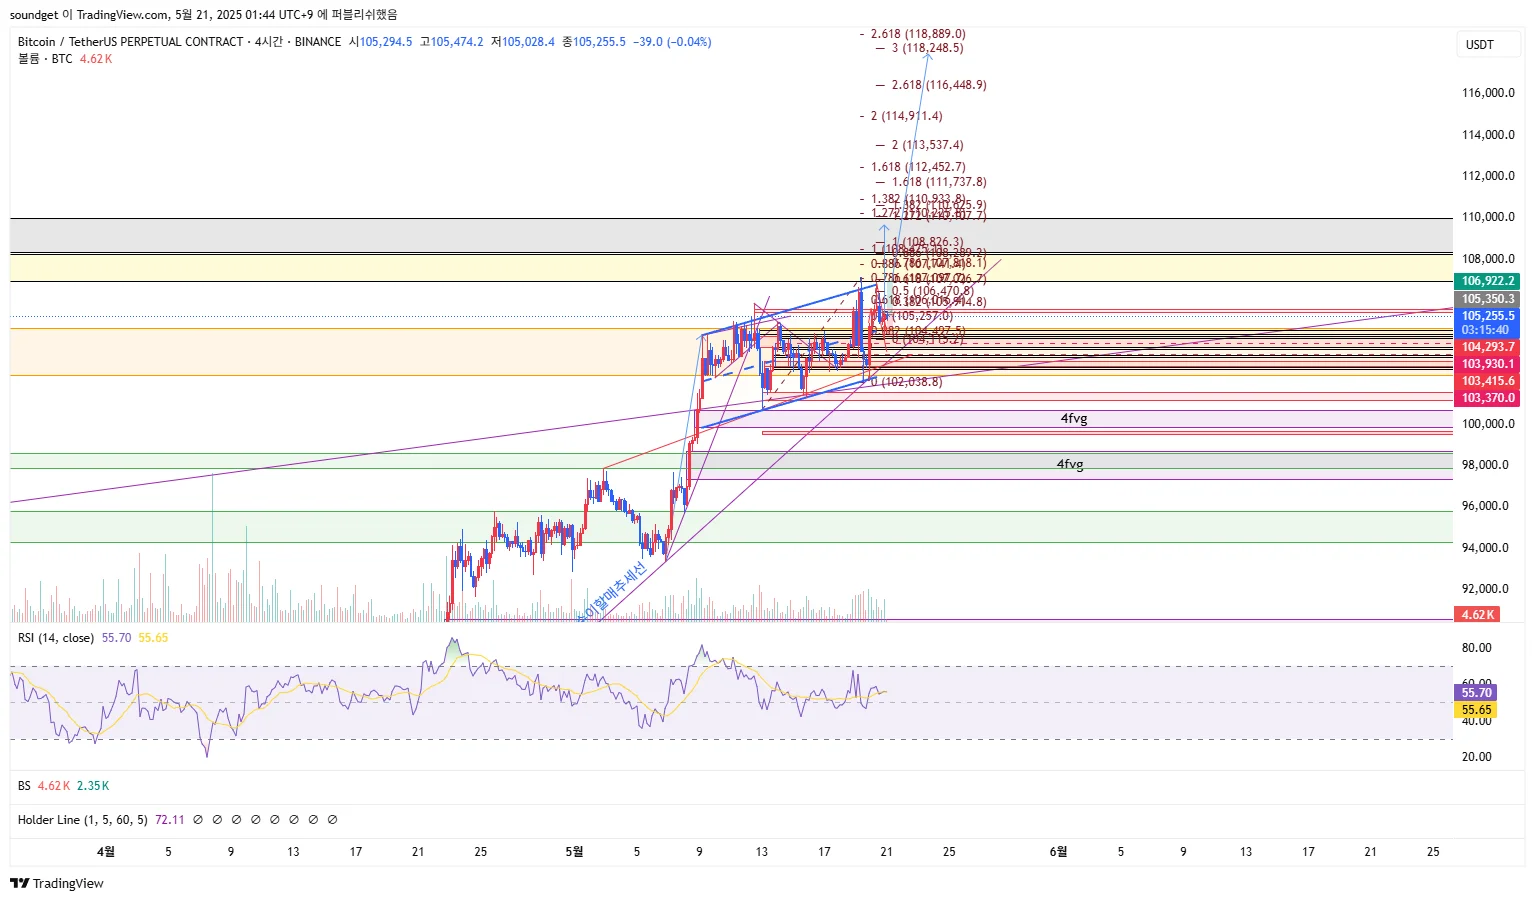Select the upper 4fvg zone label
This screenshot has height=901, width=1535.
[1074, 419]
